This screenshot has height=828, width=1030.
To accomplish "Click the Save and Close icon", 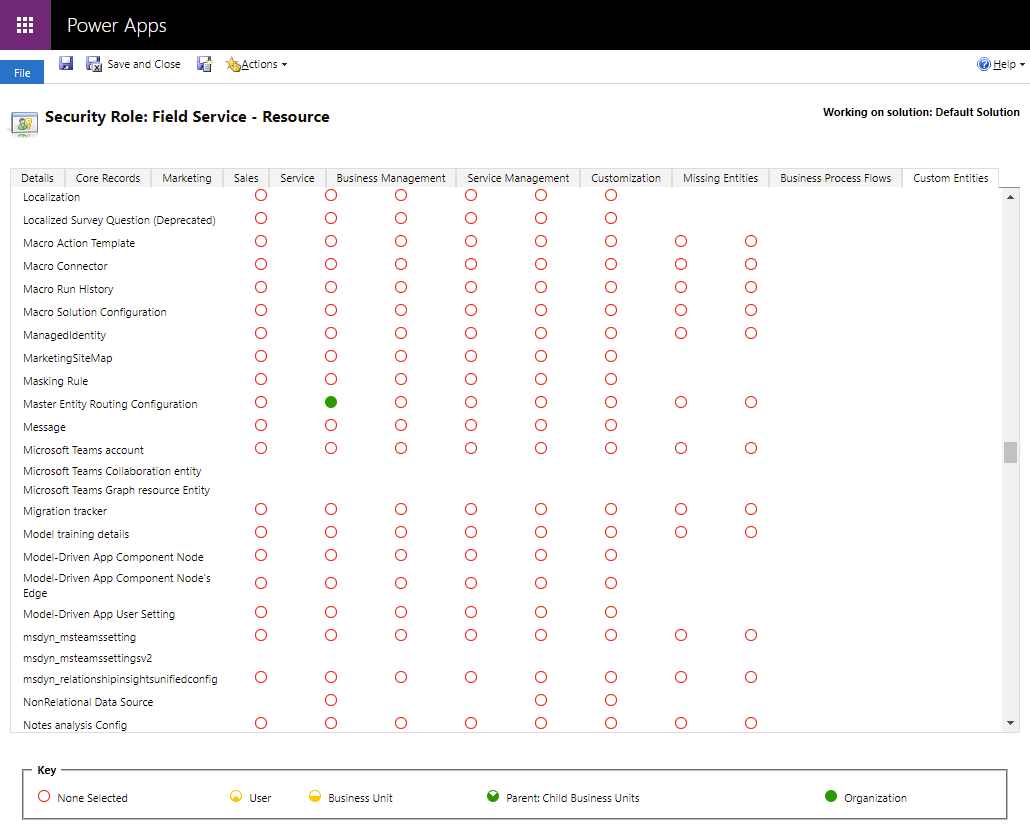I will click(x=94, y=64).
